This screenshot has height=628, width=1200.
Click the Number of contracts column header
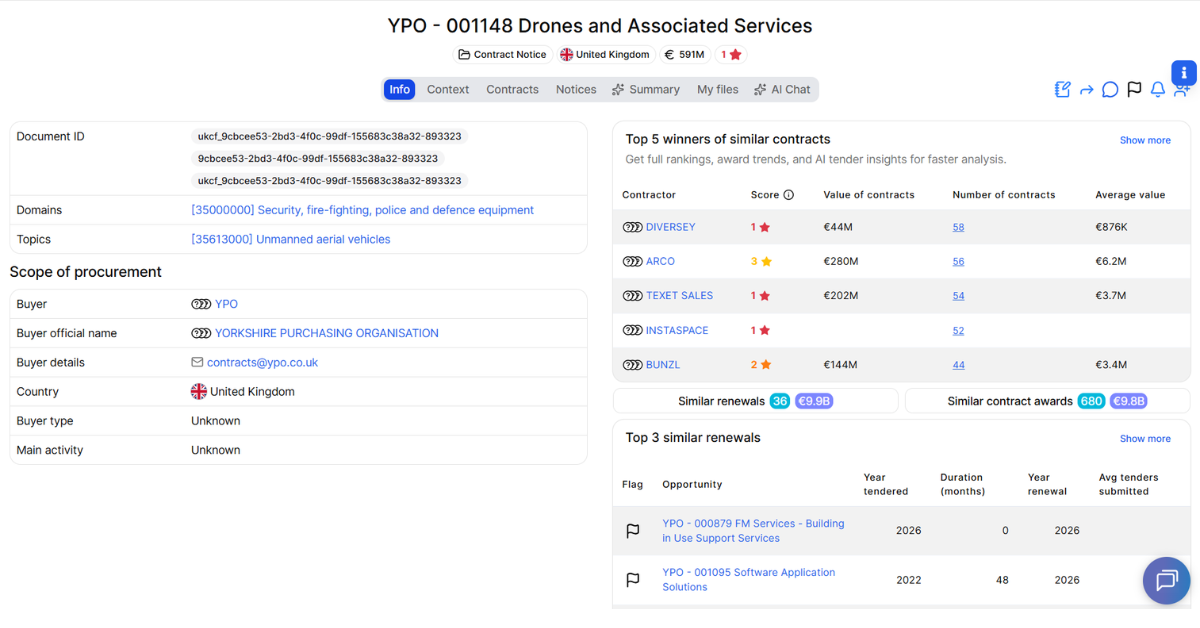coord(1004,195)
